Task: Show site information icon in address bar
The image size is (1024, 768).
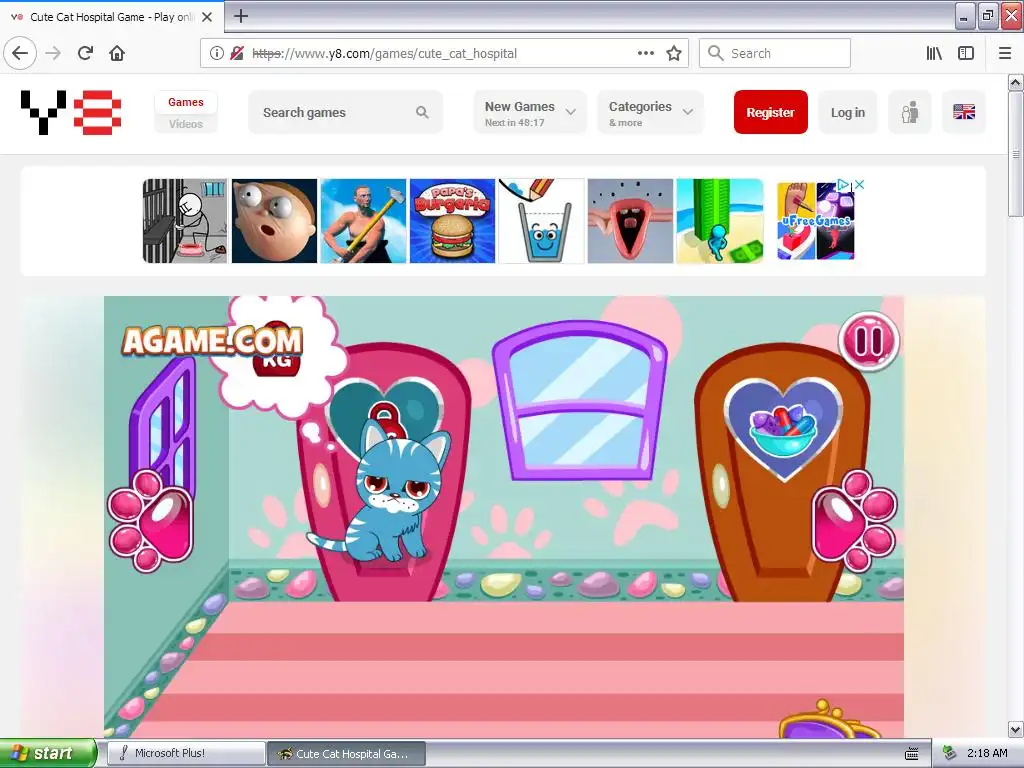Action: click(216, 53)
